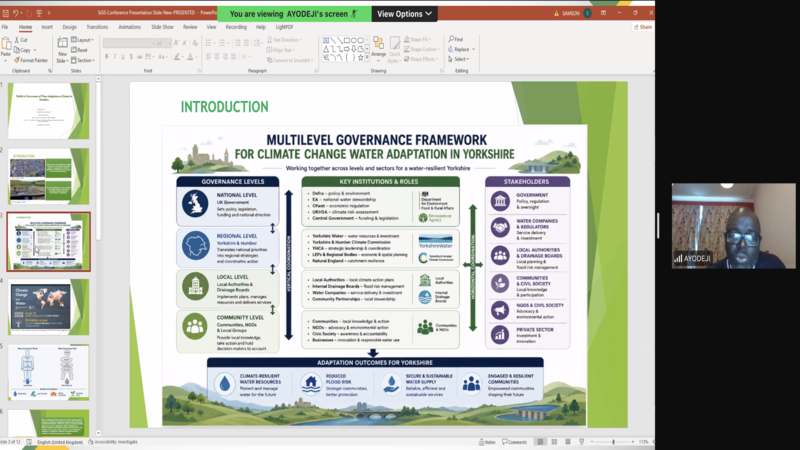Paste from the clipboard

6,47
